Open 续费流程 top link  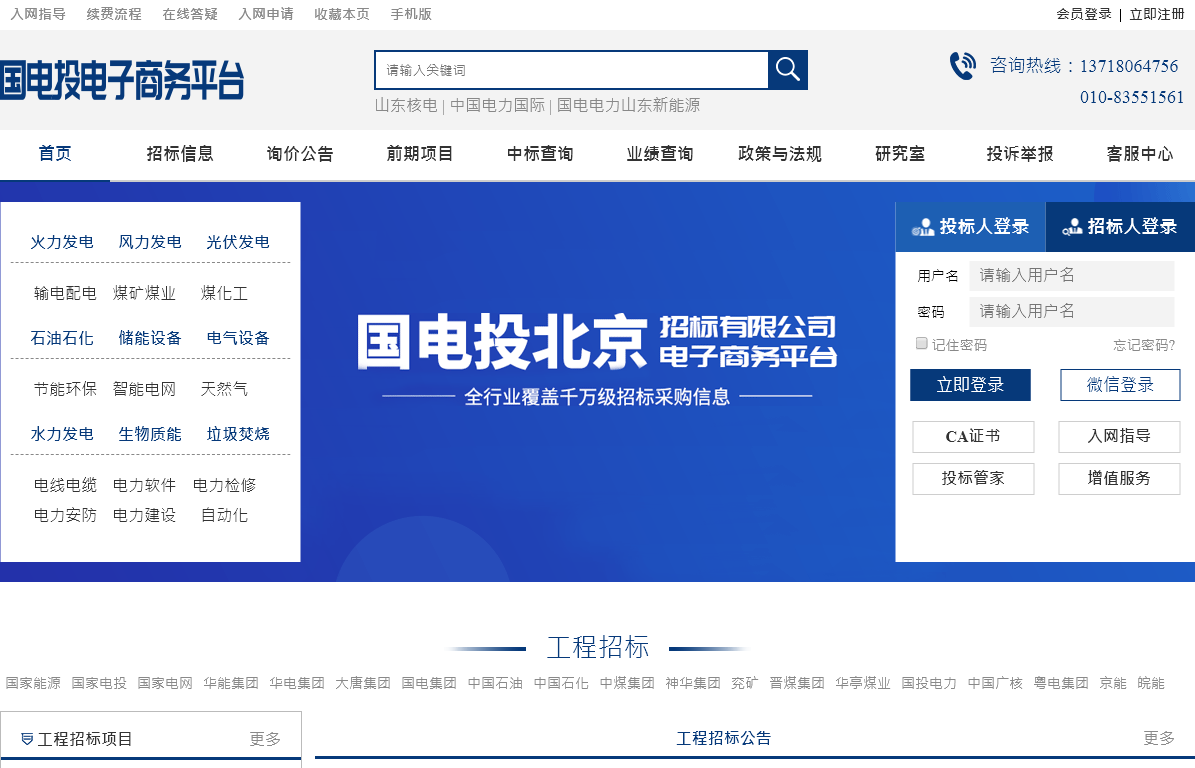coord(114,14)
